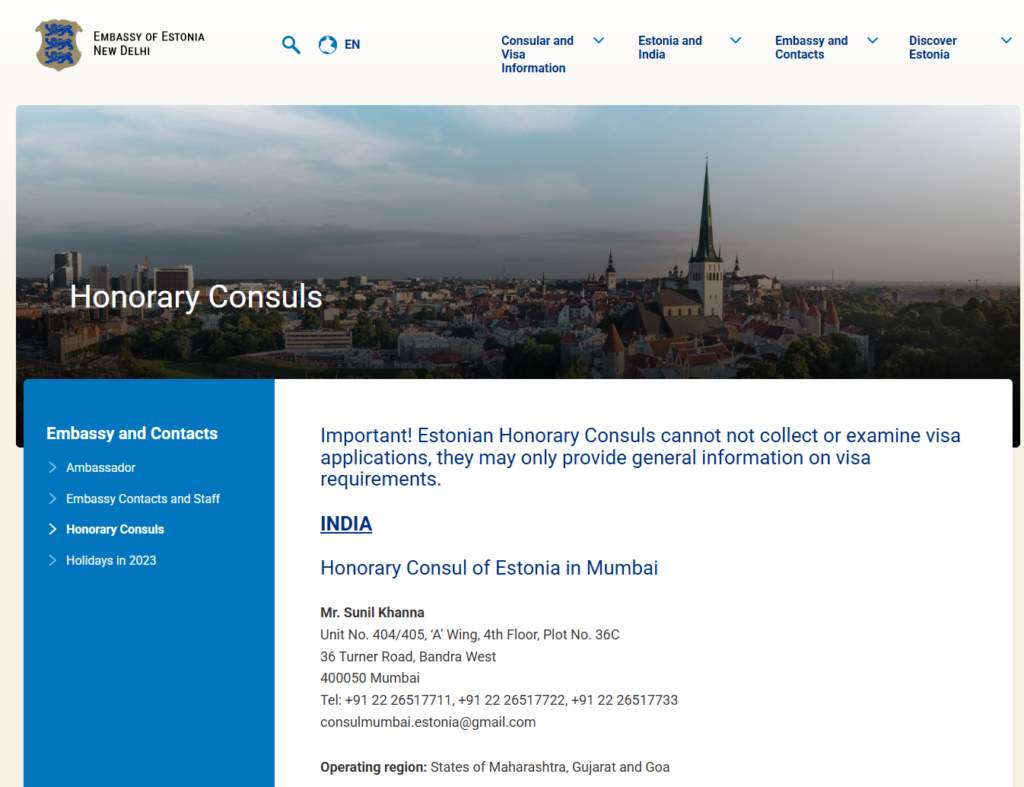Click the arrow icon beside Embassy Contacts and Staff
Image resolution: width=1024 pixels, height=787 pixels.
pos(53,499)
